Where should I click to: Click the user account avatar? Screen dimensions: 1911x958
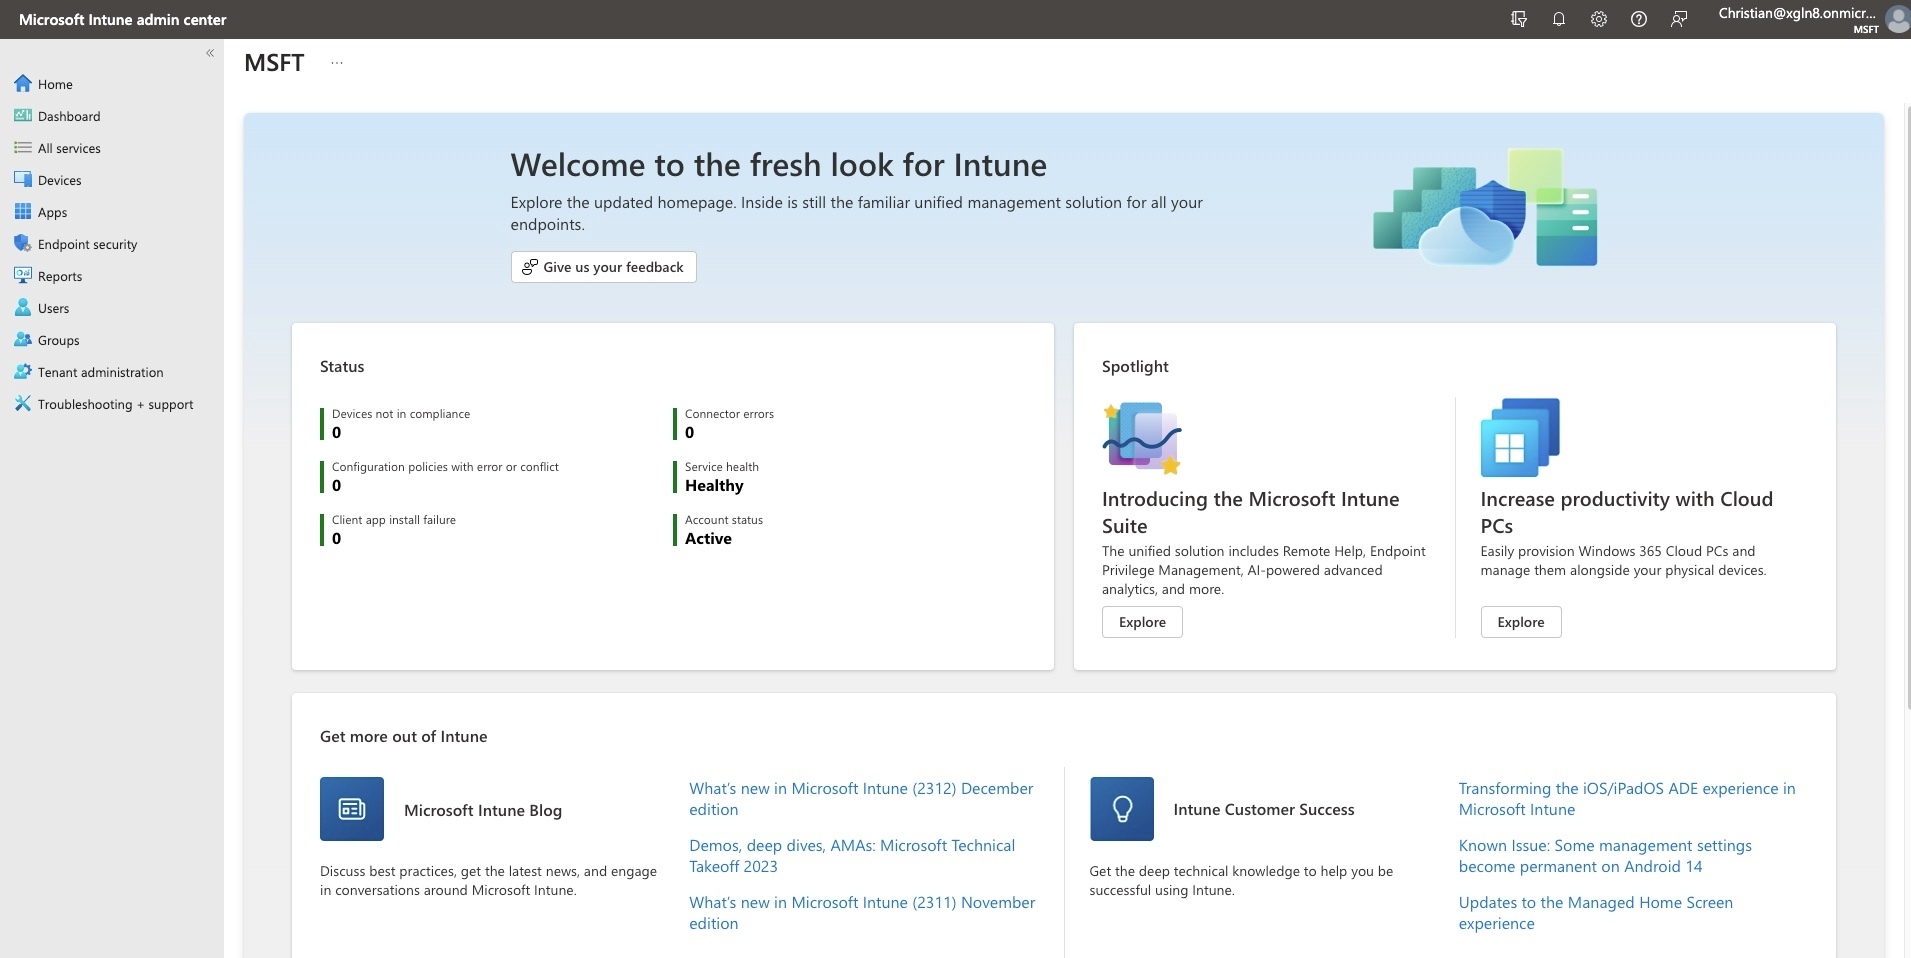[1896, 19]
